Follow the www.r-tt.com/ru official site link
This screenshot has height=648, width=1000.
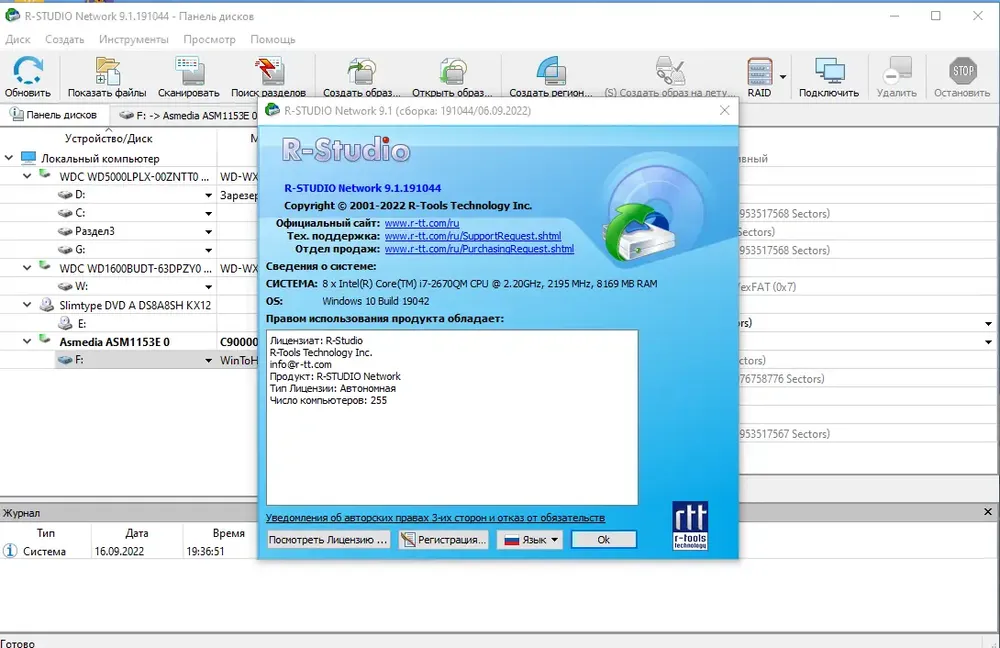422,223
